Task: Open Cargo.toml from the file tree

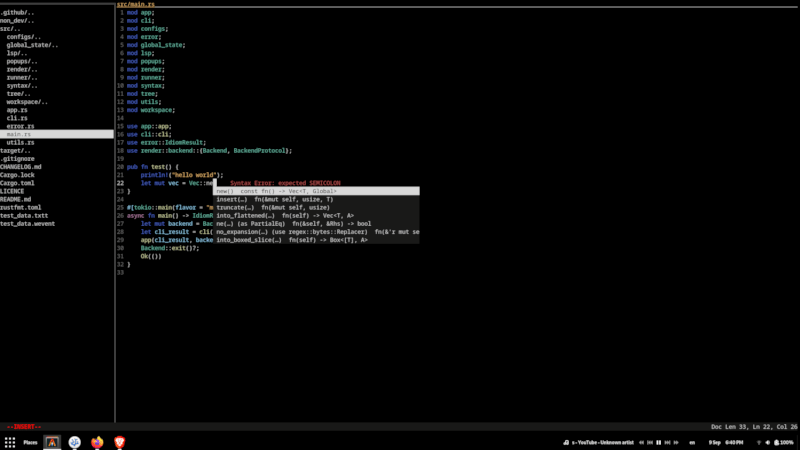Action: click(x=17, y=183)
